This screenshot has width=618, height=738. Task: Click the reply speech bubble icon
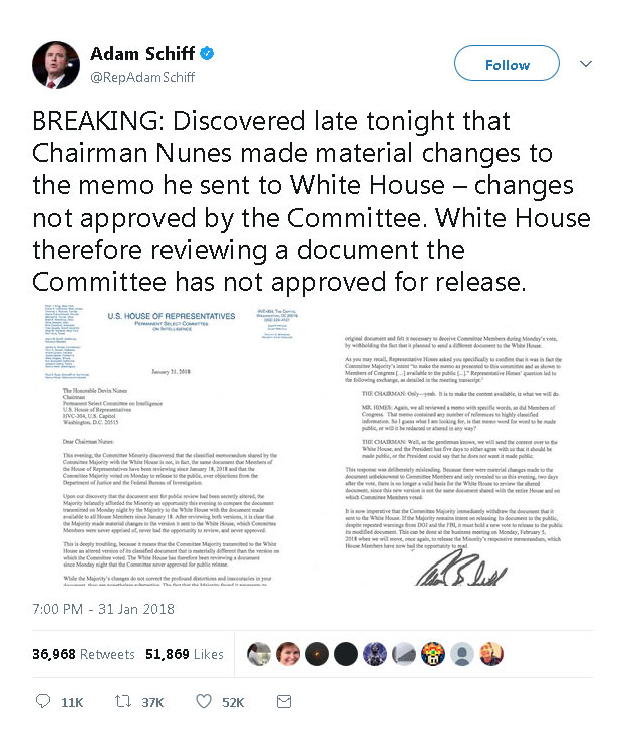pyautogui.click(x=42, y=702)
